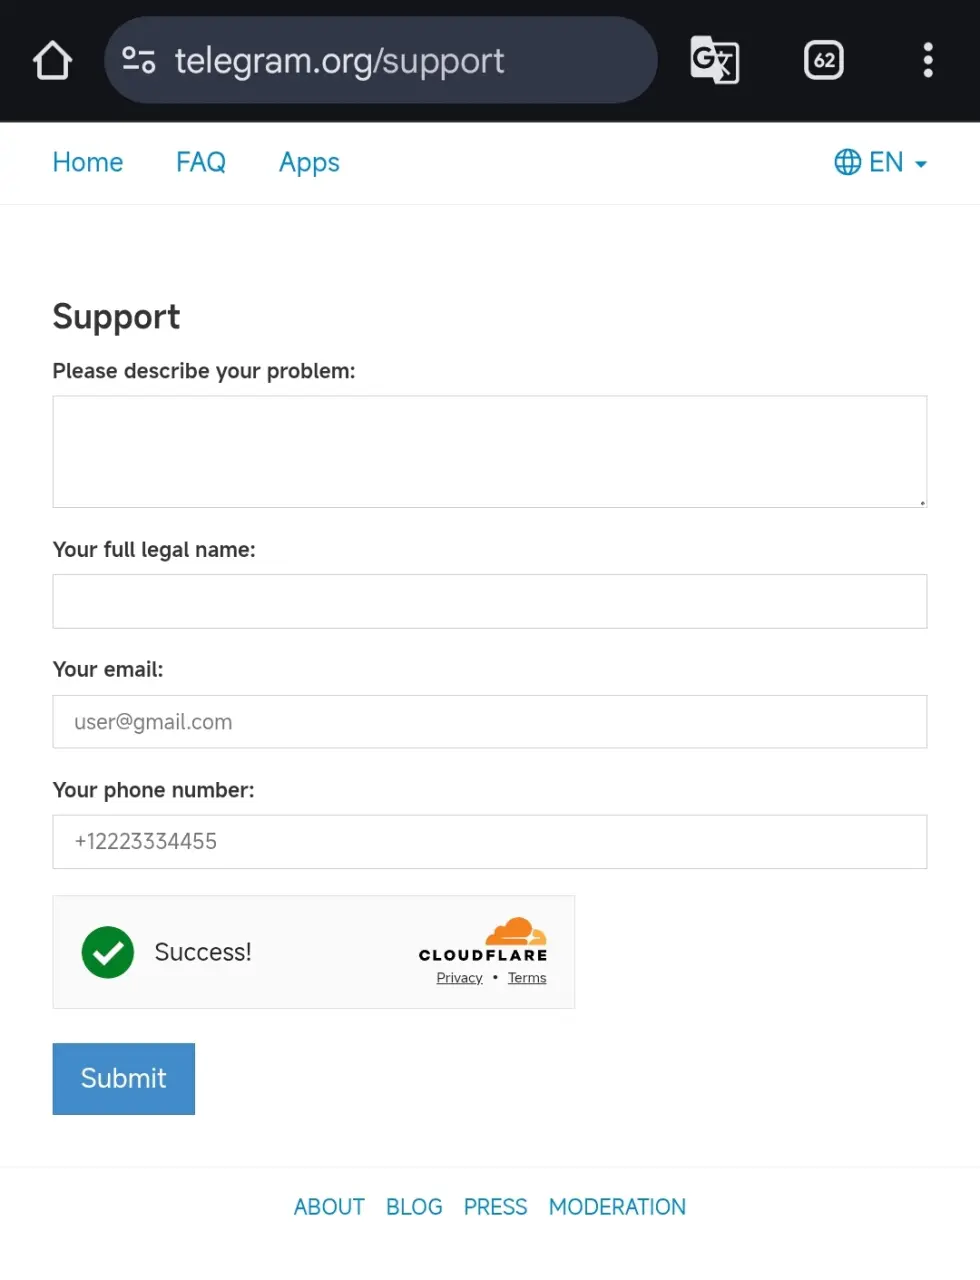Image resolution: width=980 pixels, height=1280 pixels.
Task: Open the tab switcher showing 62 tabs
Action: tap(824, 60)
